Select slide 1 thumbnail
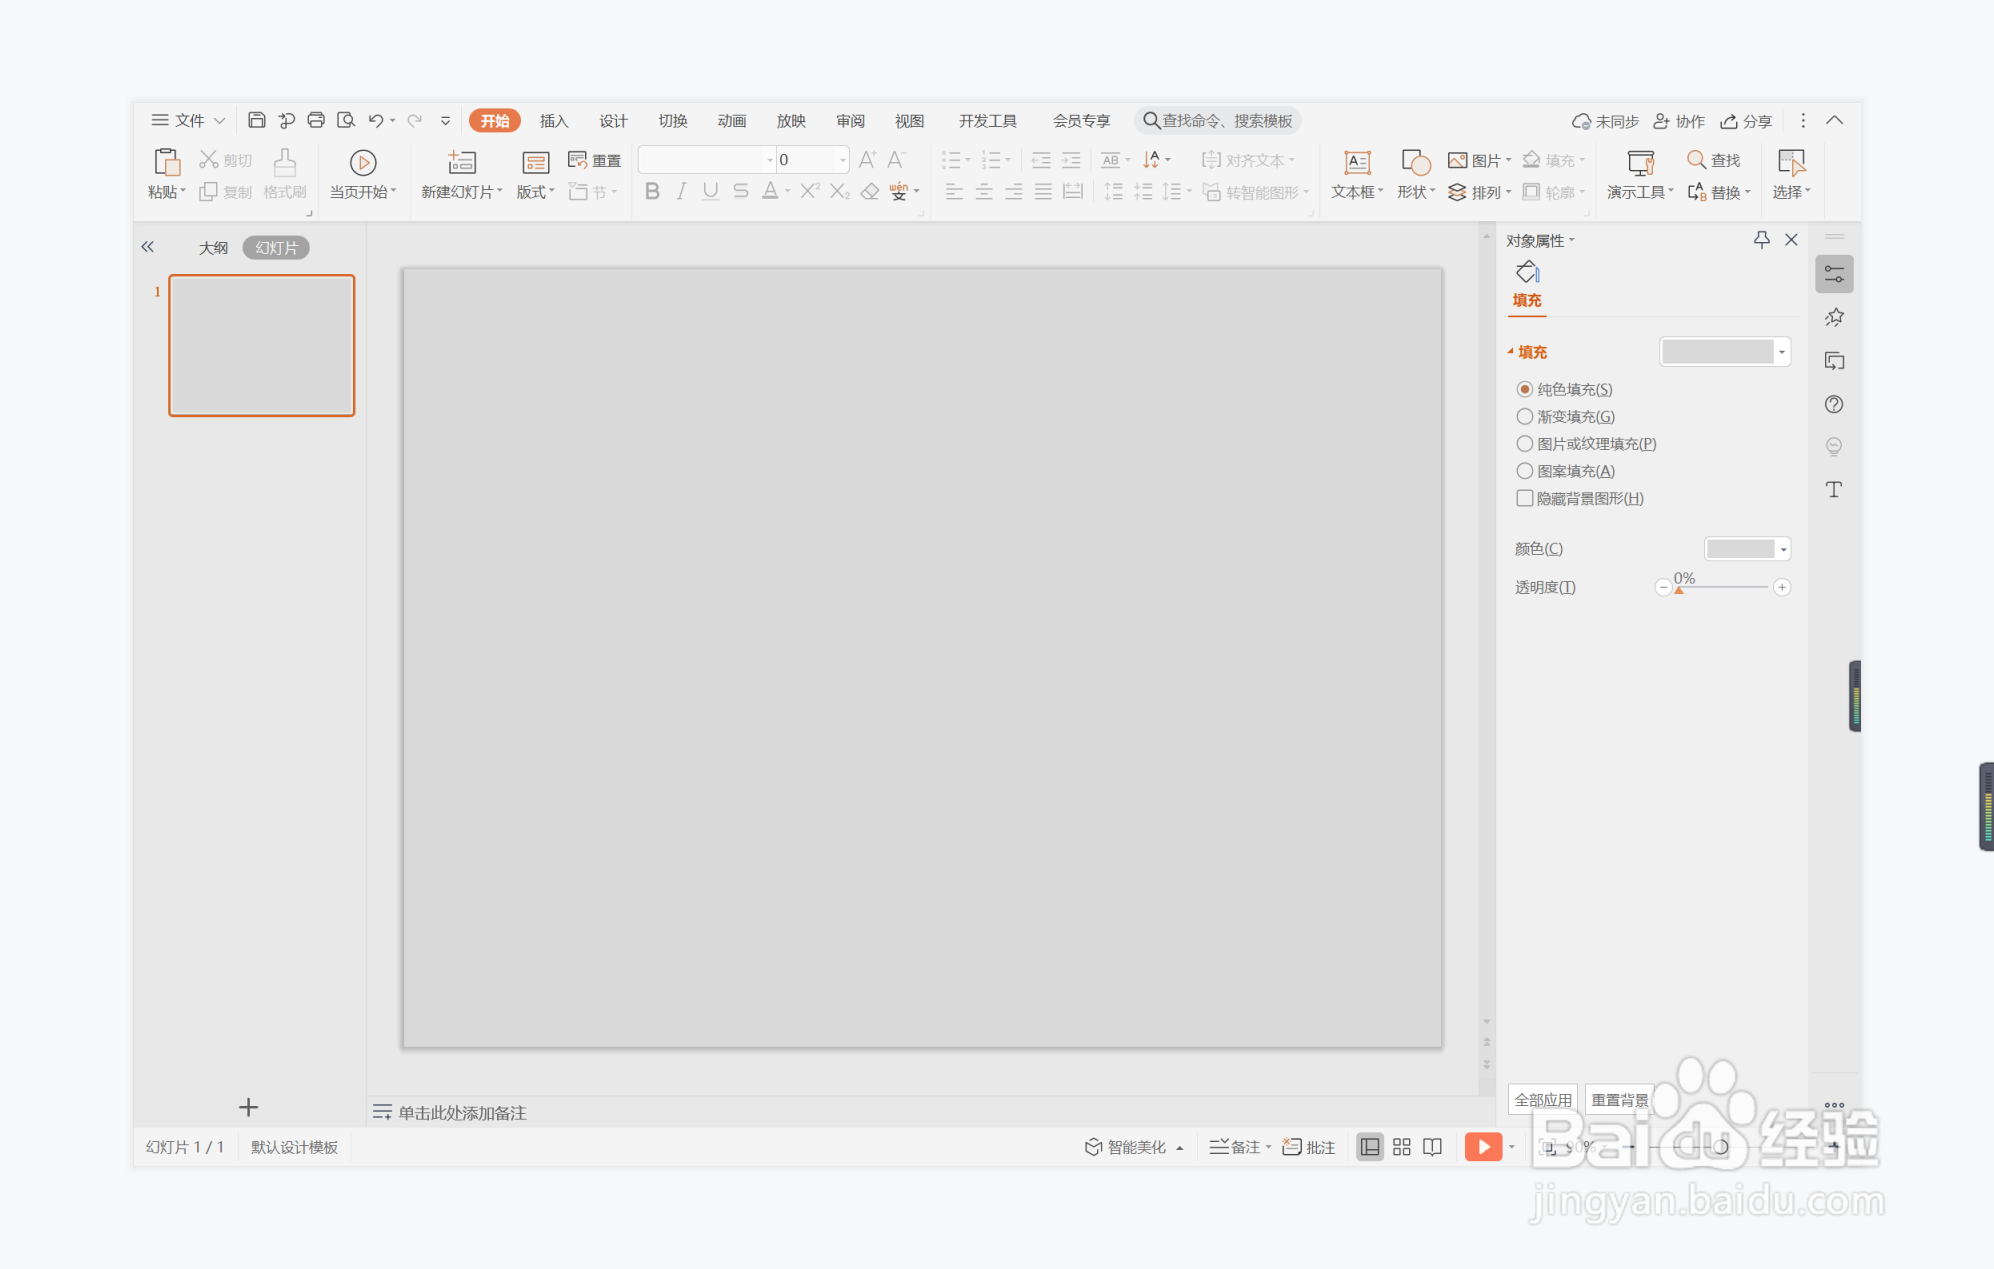 [x=262, y=345]
